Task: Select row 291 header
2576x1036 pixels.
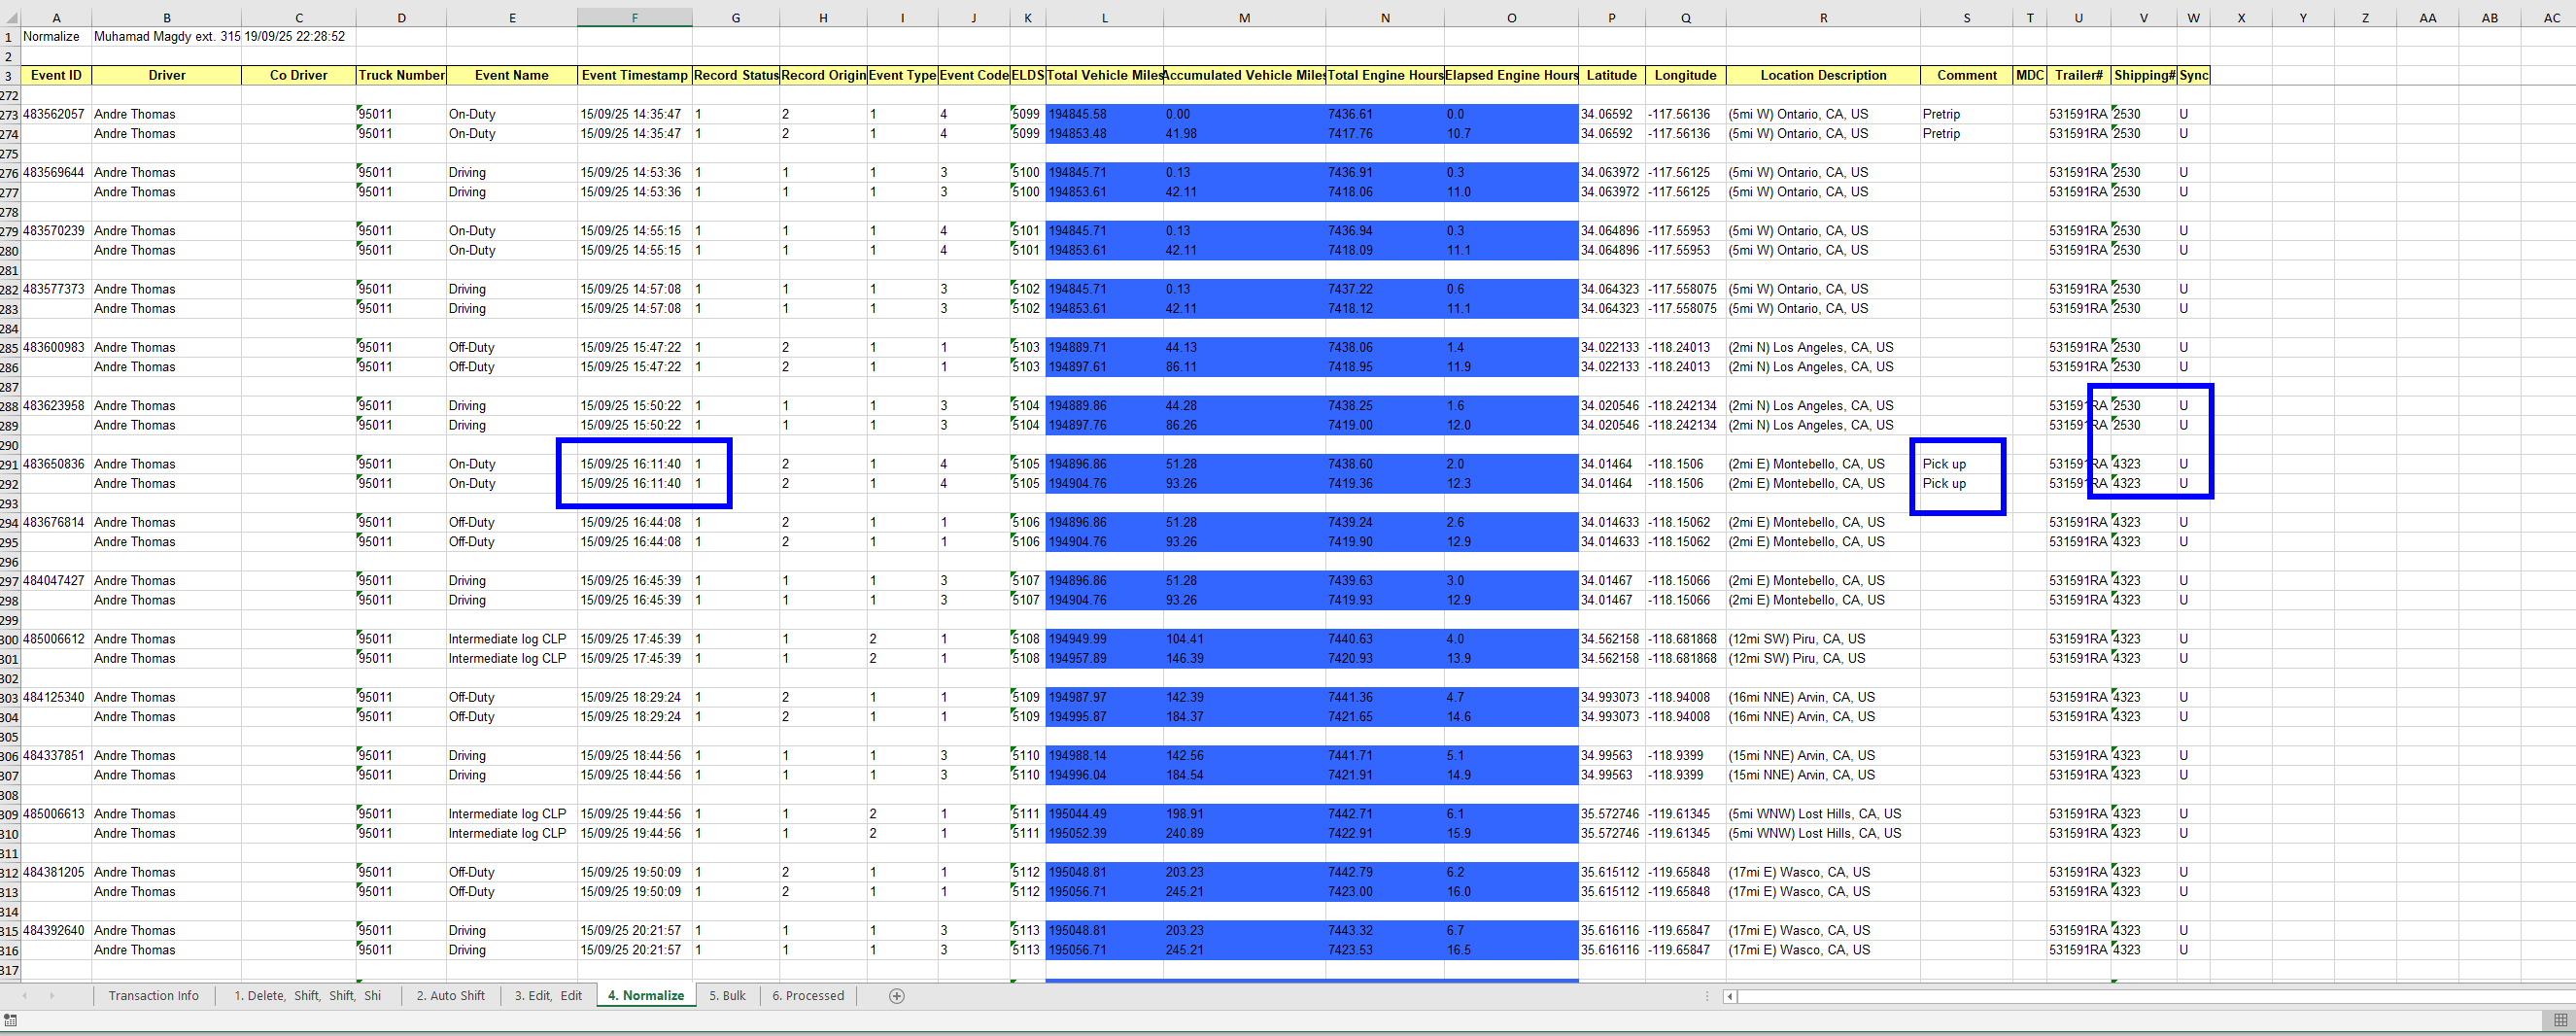Action: (x=10, y=464)
